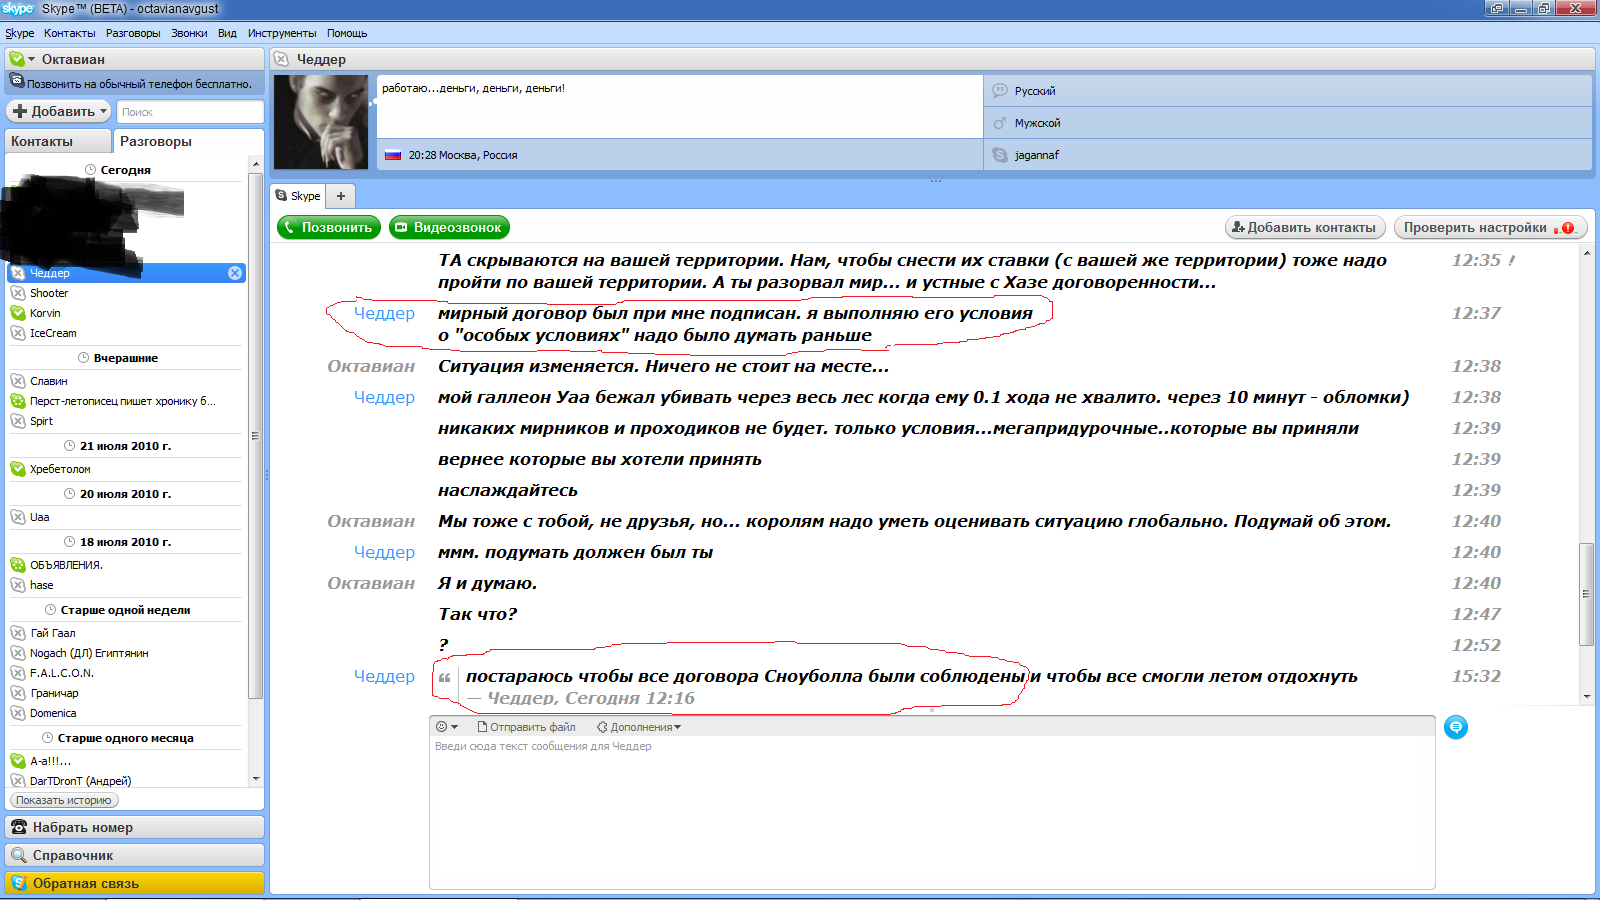
Task: Click the Добавить контакты button
Action: click(x=1305, y=227)
